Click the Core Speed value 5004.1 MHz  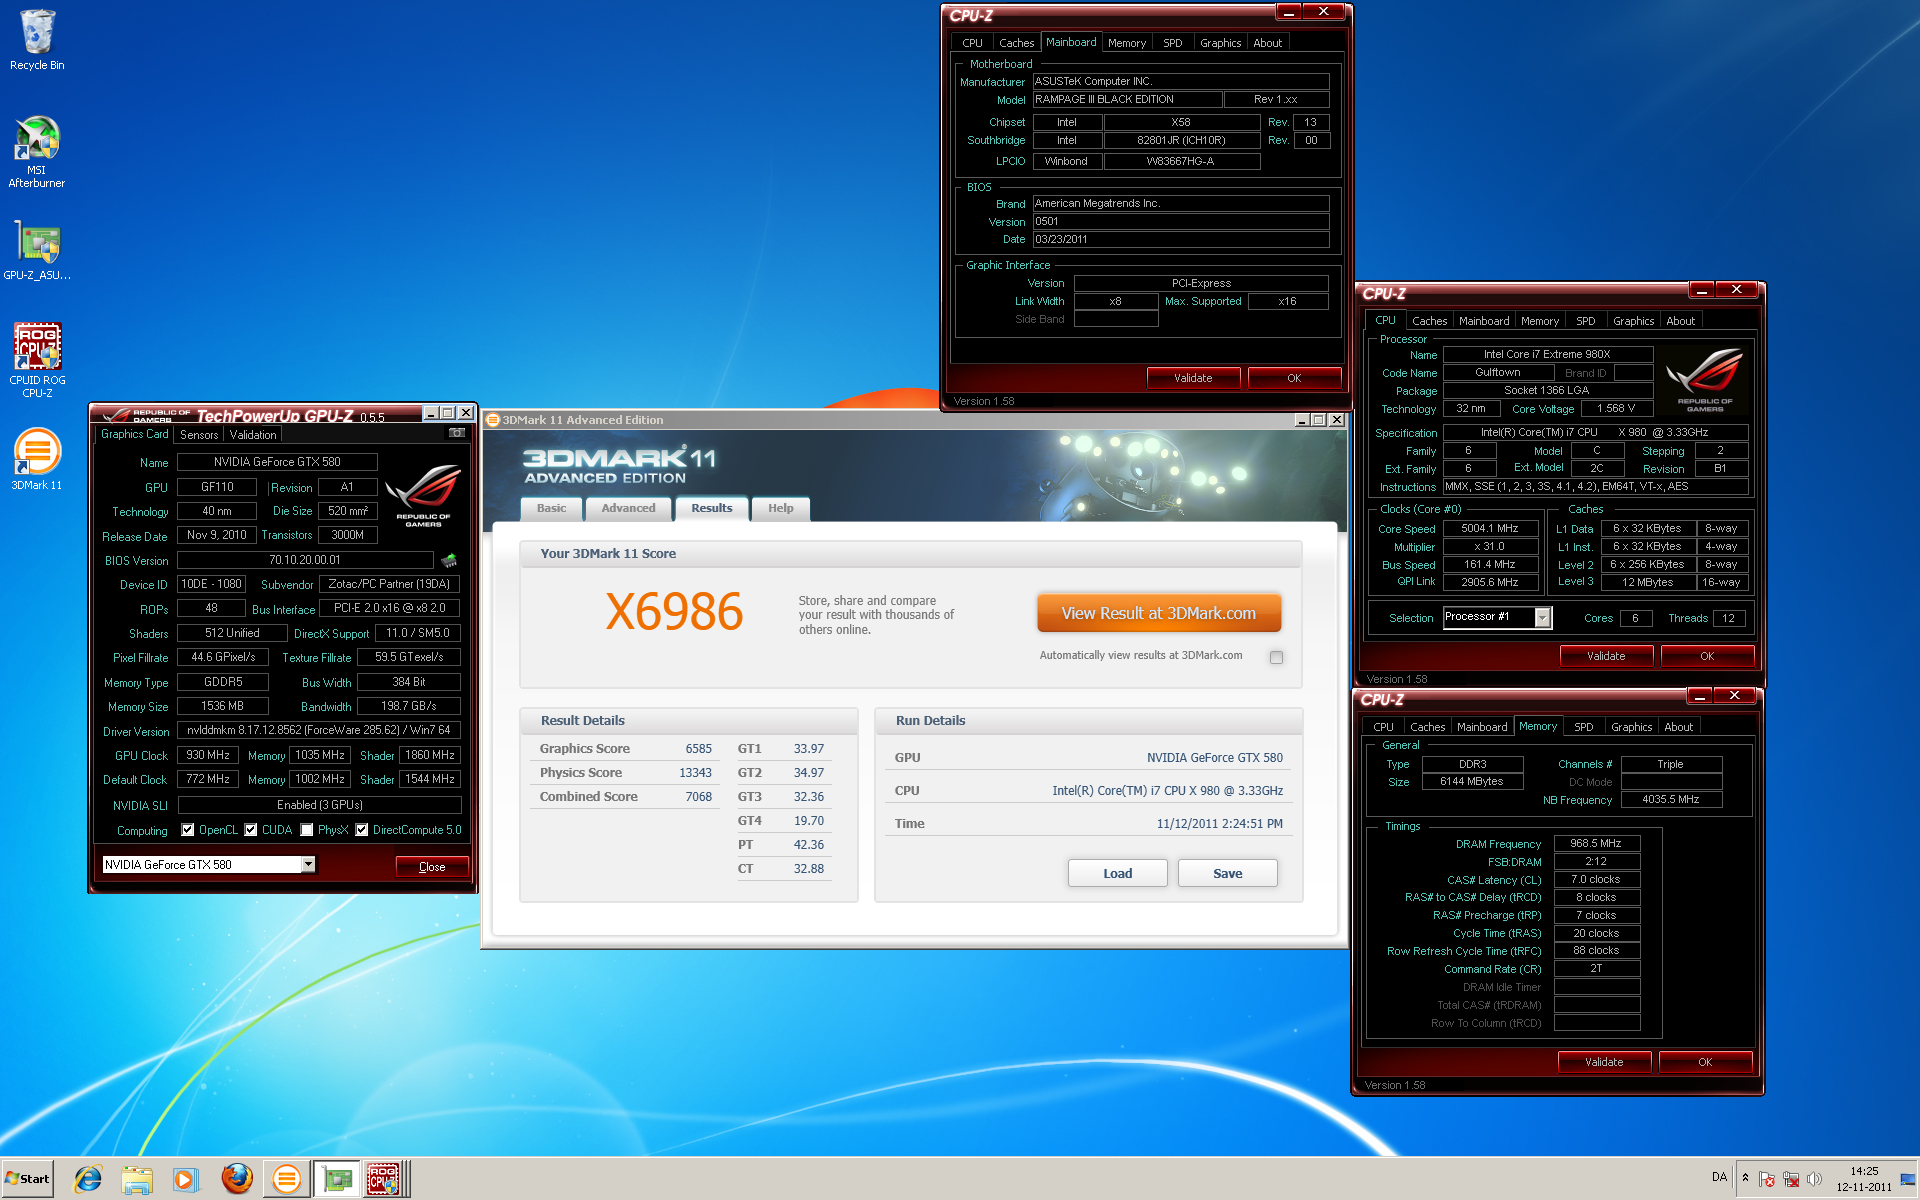coord(1489,528)
